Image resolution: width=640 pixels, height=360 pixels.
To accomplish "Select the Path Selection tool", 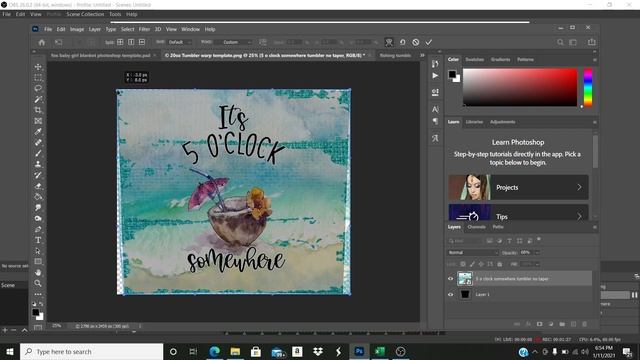I will (38, 251).
